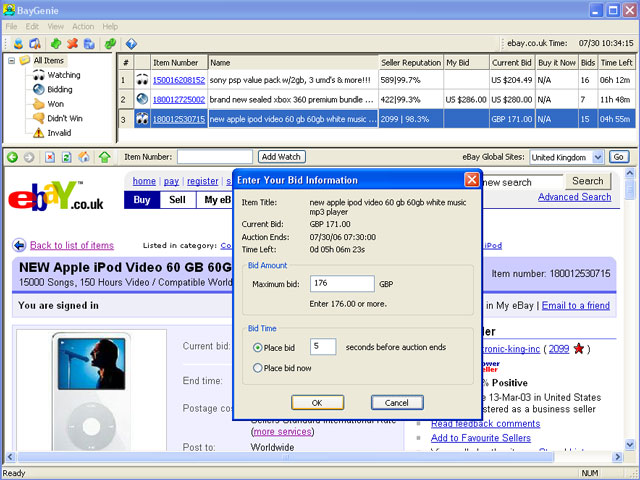Click the vertical scrollbar up arrow
The image size is (640, 480).
pyautogui.click(x=630, y=173)
